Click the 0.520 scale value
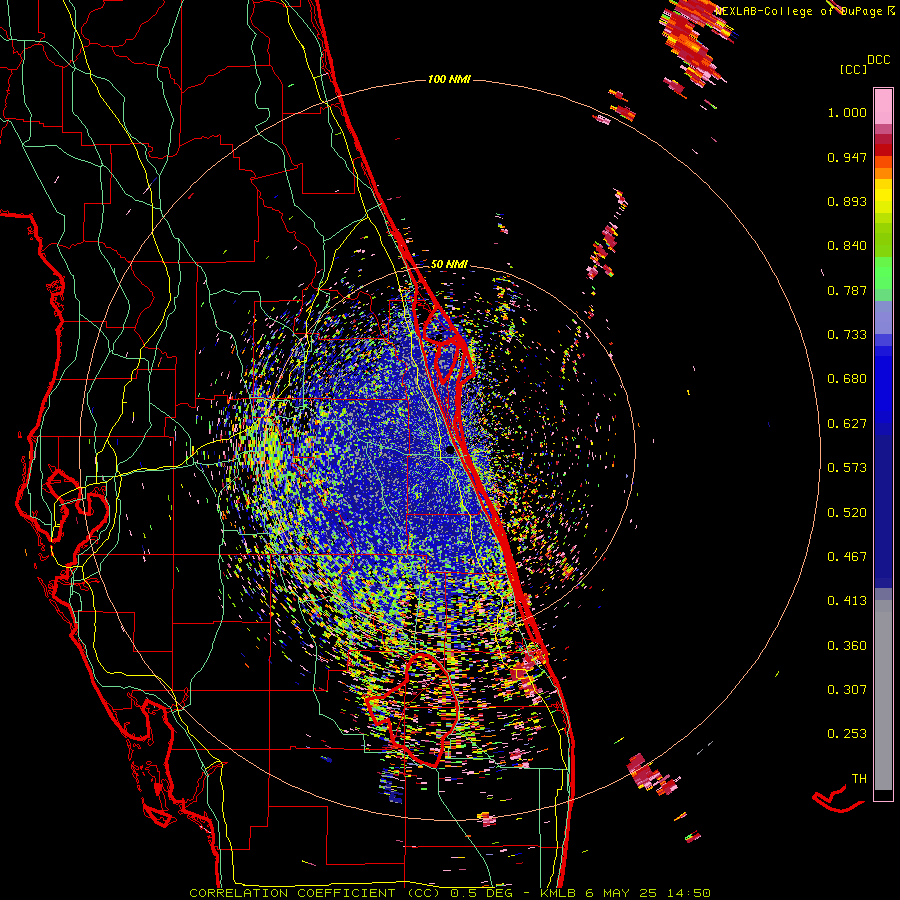The image size is (900, 900). pos(847,513)
